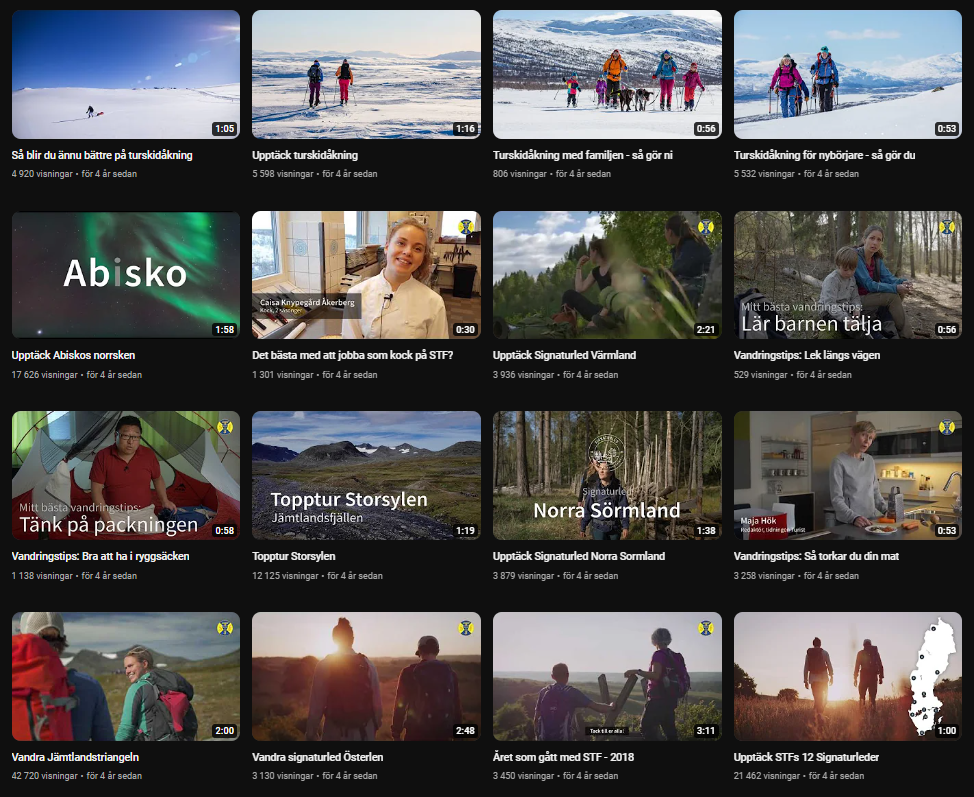
Task: Click title Vandringstips: Bra att ha i ryggsäcken
Action: [x=100, y=556]
